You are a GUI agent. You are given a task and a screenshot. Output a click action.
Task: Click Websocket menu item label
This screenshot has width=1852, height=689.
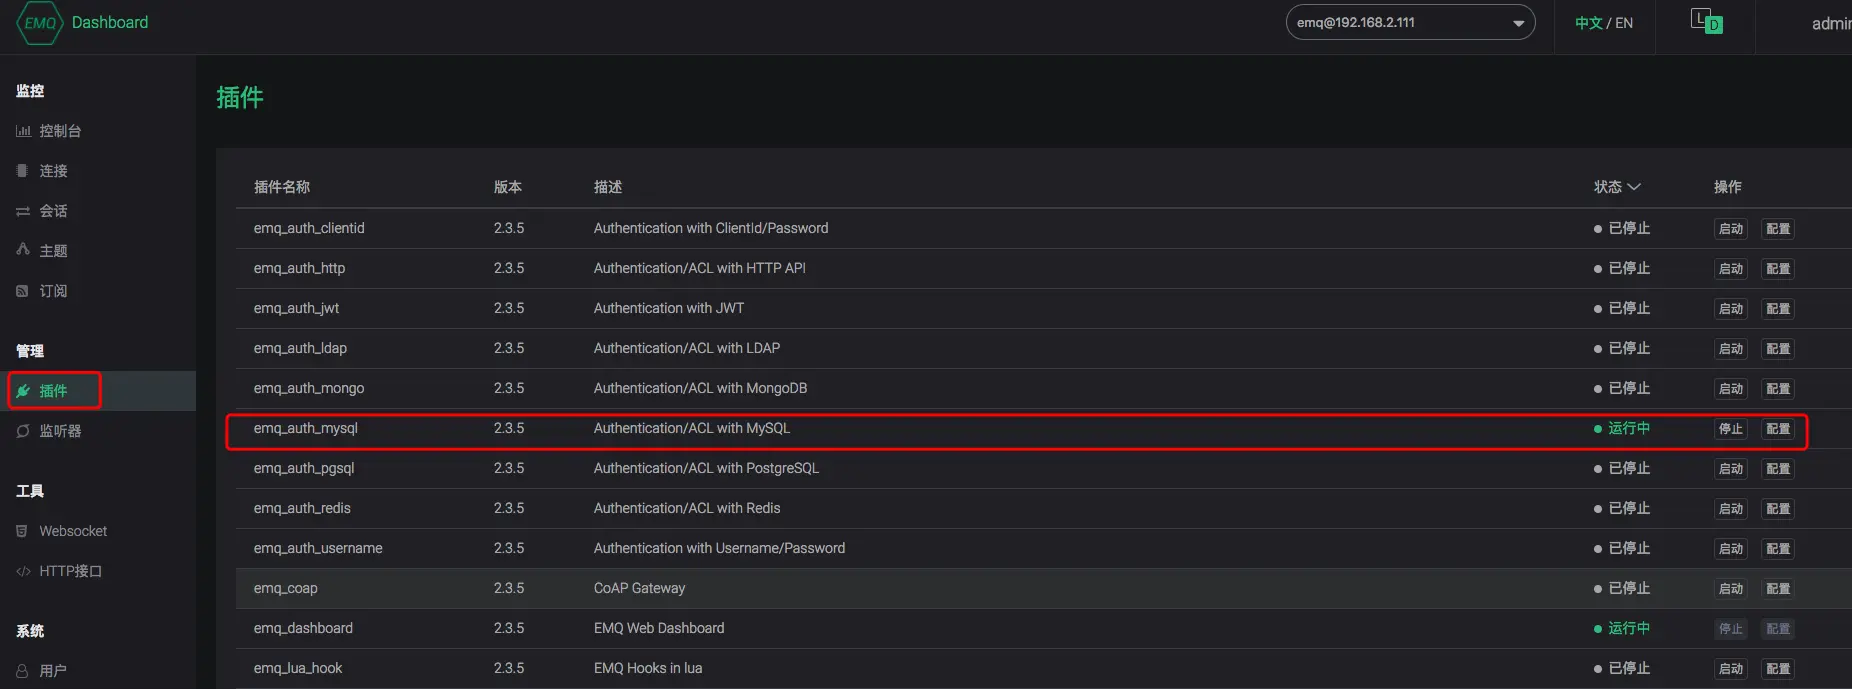point(73,531)
